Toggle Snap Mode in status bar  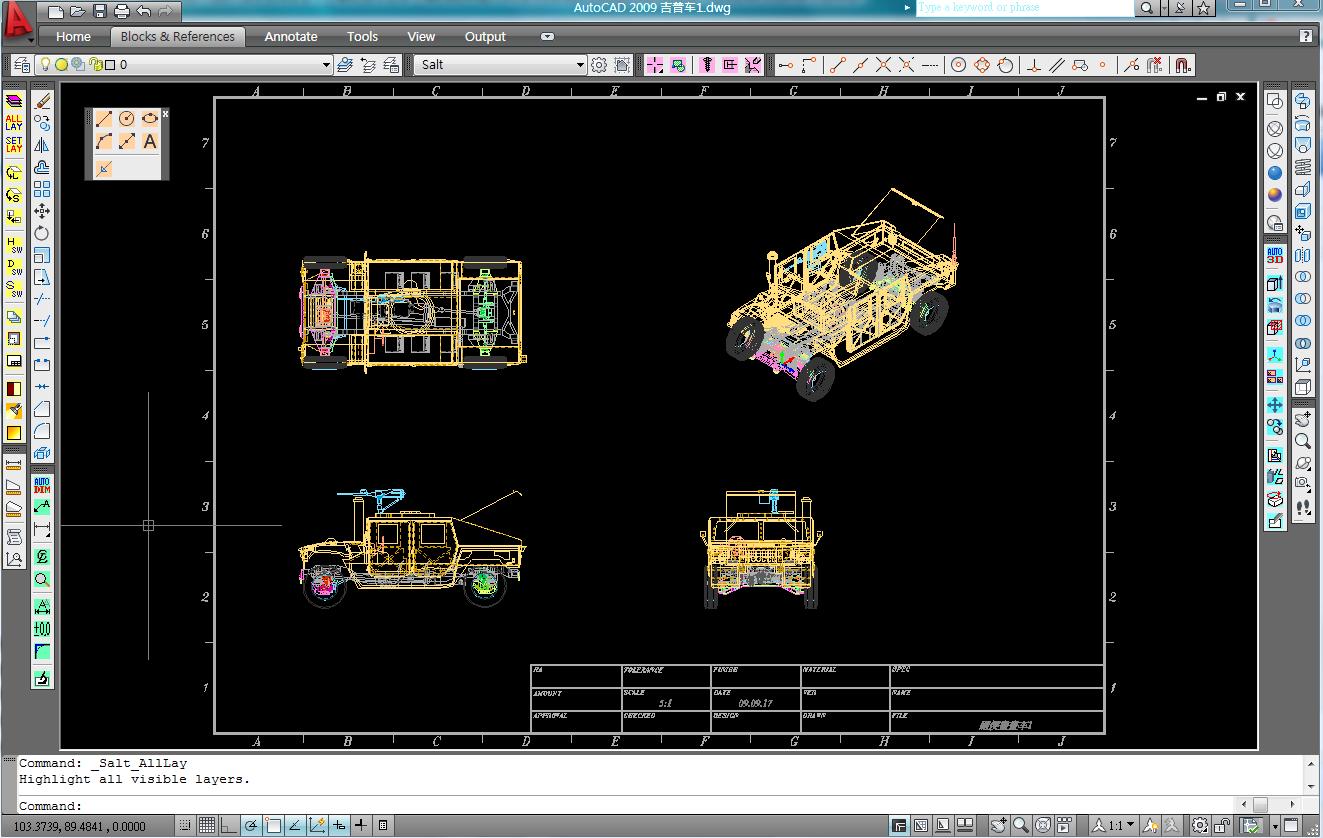click(183, 826)
